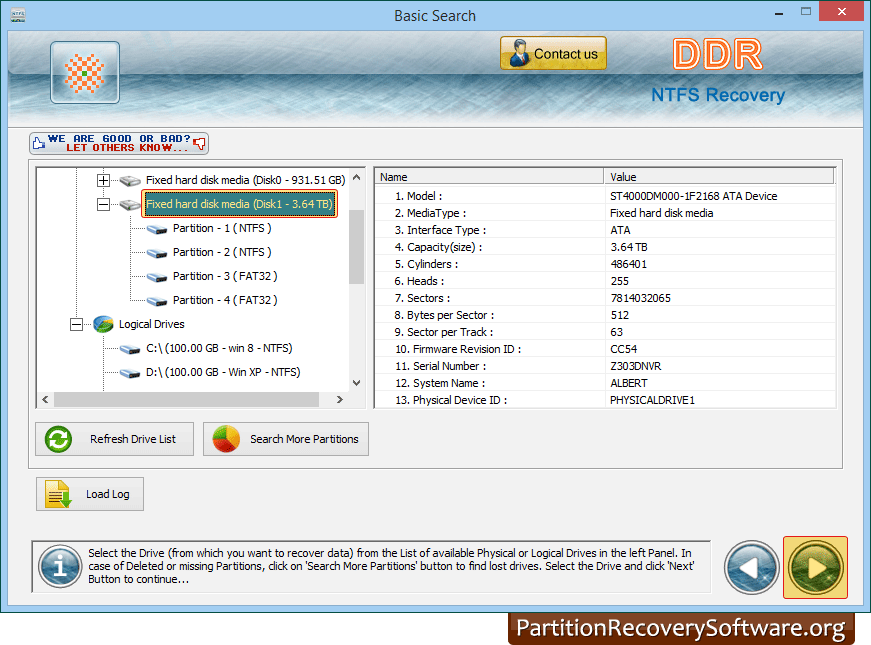Click the value 'PHYSICALDRIVE1'
Image resolution: width=871 pixels, height=645 pixels.
(652, 400)
